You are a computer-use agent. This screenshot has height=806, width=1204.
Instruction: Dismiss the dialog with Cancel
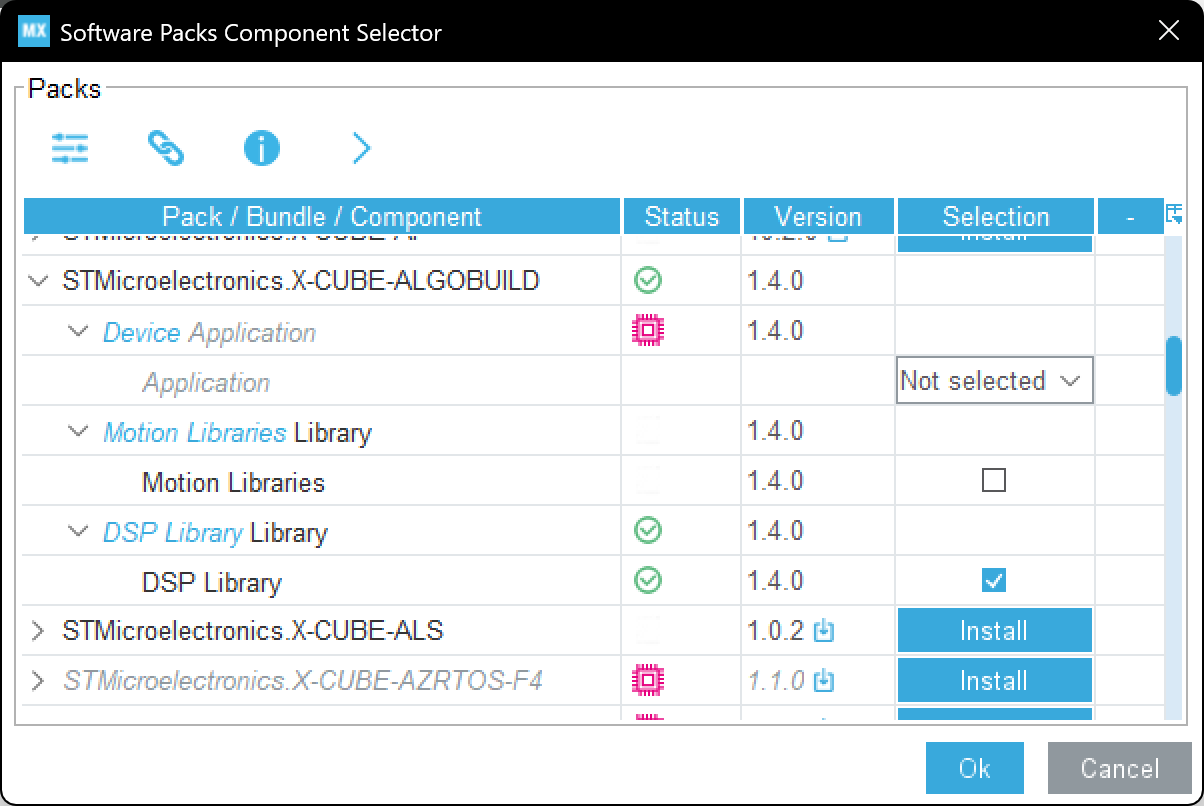tap(1119, 768)
